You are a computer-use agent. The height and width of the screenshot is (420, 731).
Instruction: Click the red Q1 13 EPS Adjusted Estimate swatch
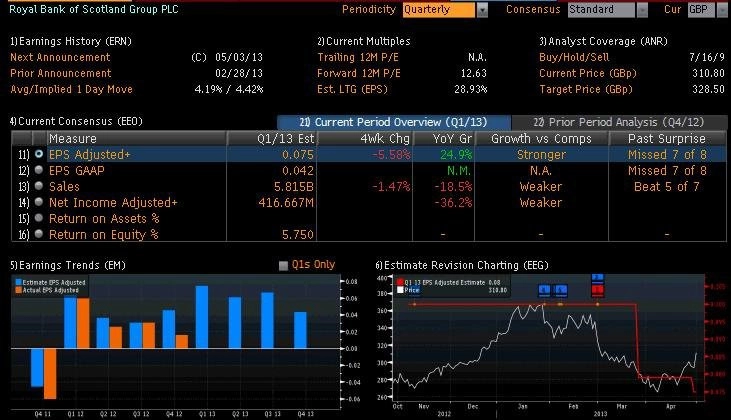point(400,282)
